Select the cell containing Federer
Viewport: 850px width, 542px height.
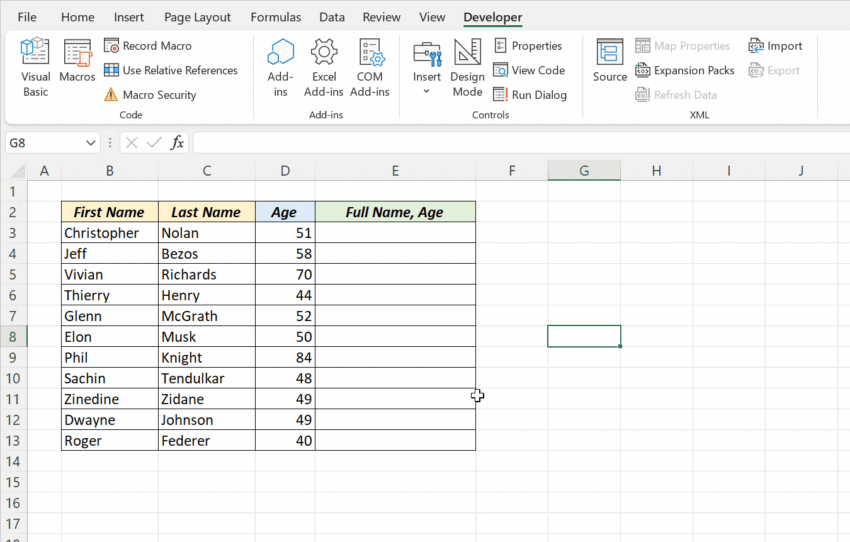[x=207, y=441]
